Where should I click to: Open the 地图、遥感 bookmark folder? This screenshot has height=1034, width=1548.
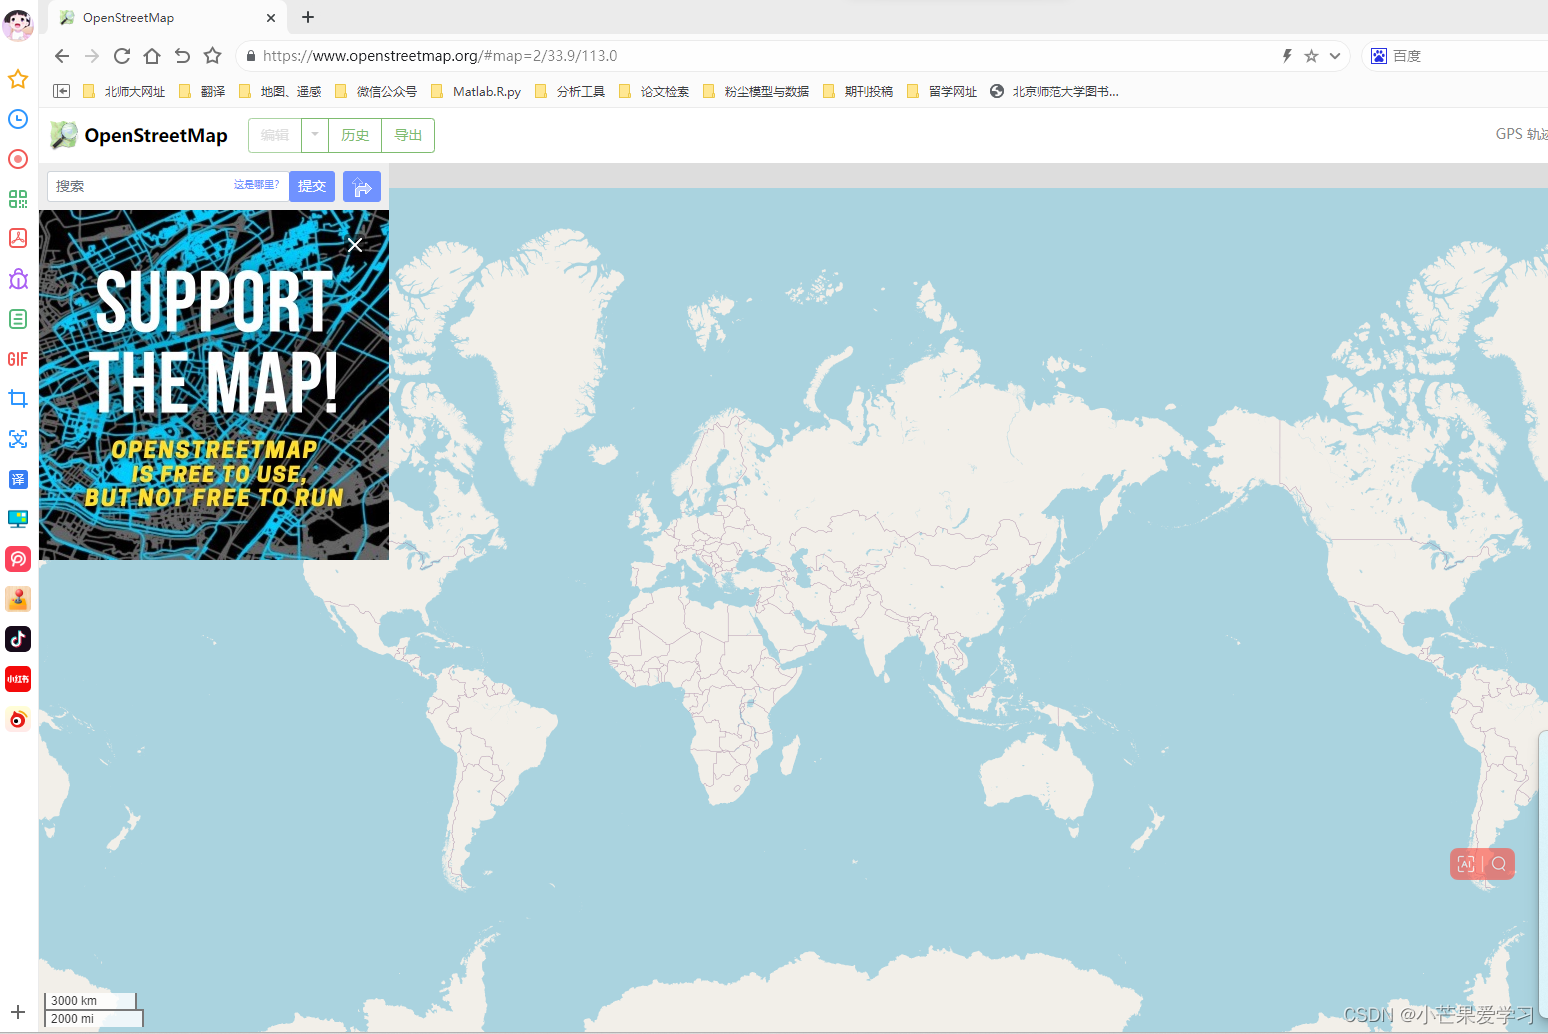(x=280, y=91)
